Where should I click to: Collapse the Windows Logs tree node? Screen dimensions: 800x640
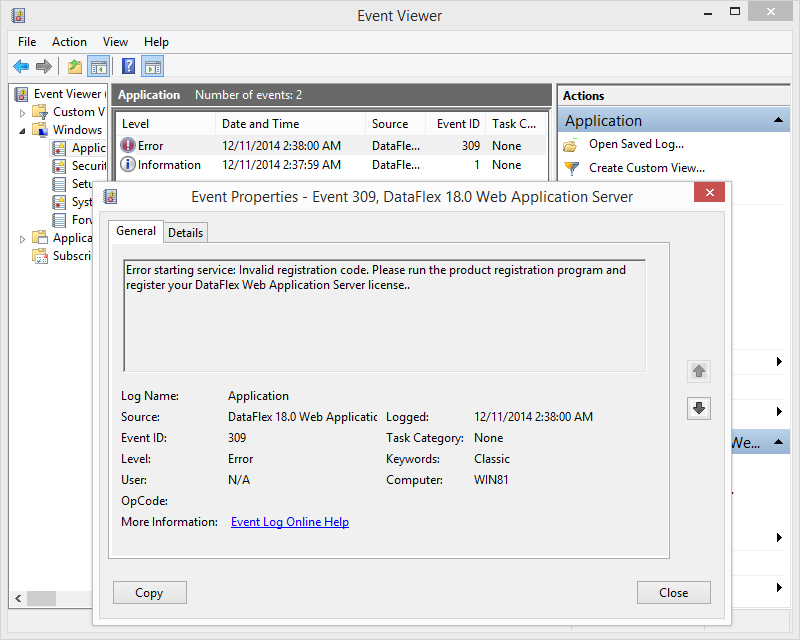22,131
